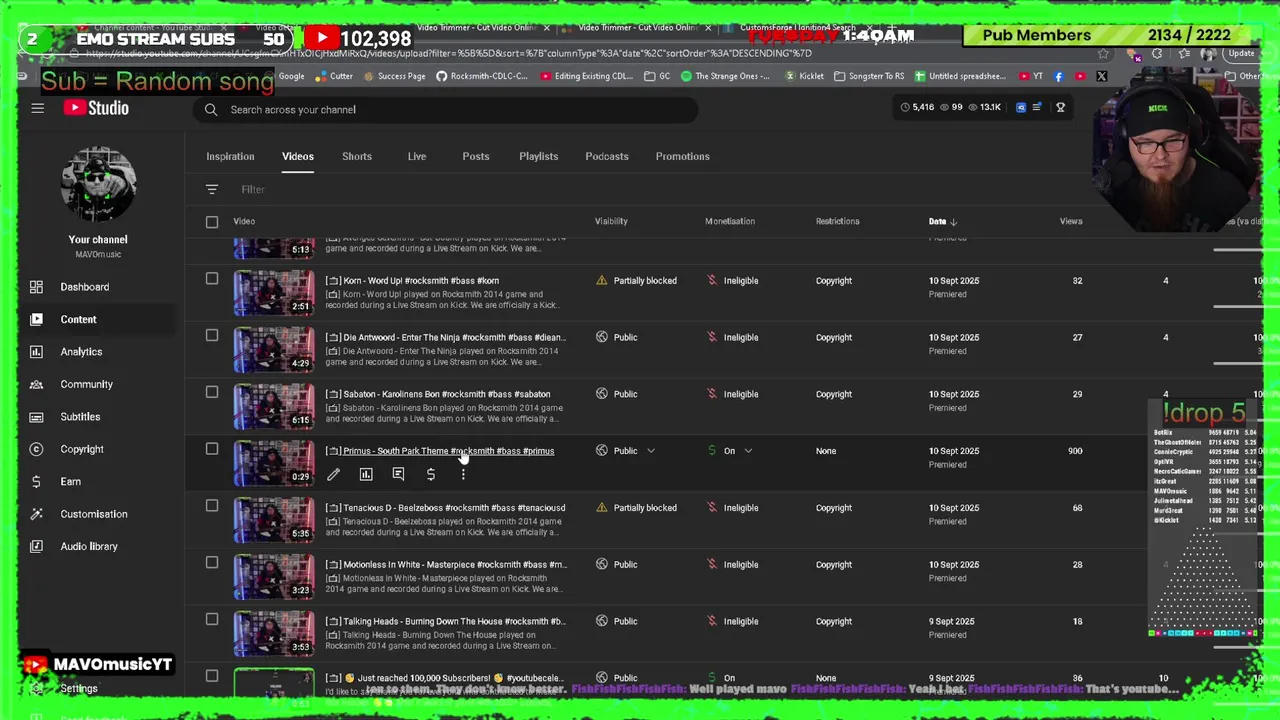Open the Songsterr To RS bookmark
Screen dimensions: 1280x720
(x=868, y=76)
